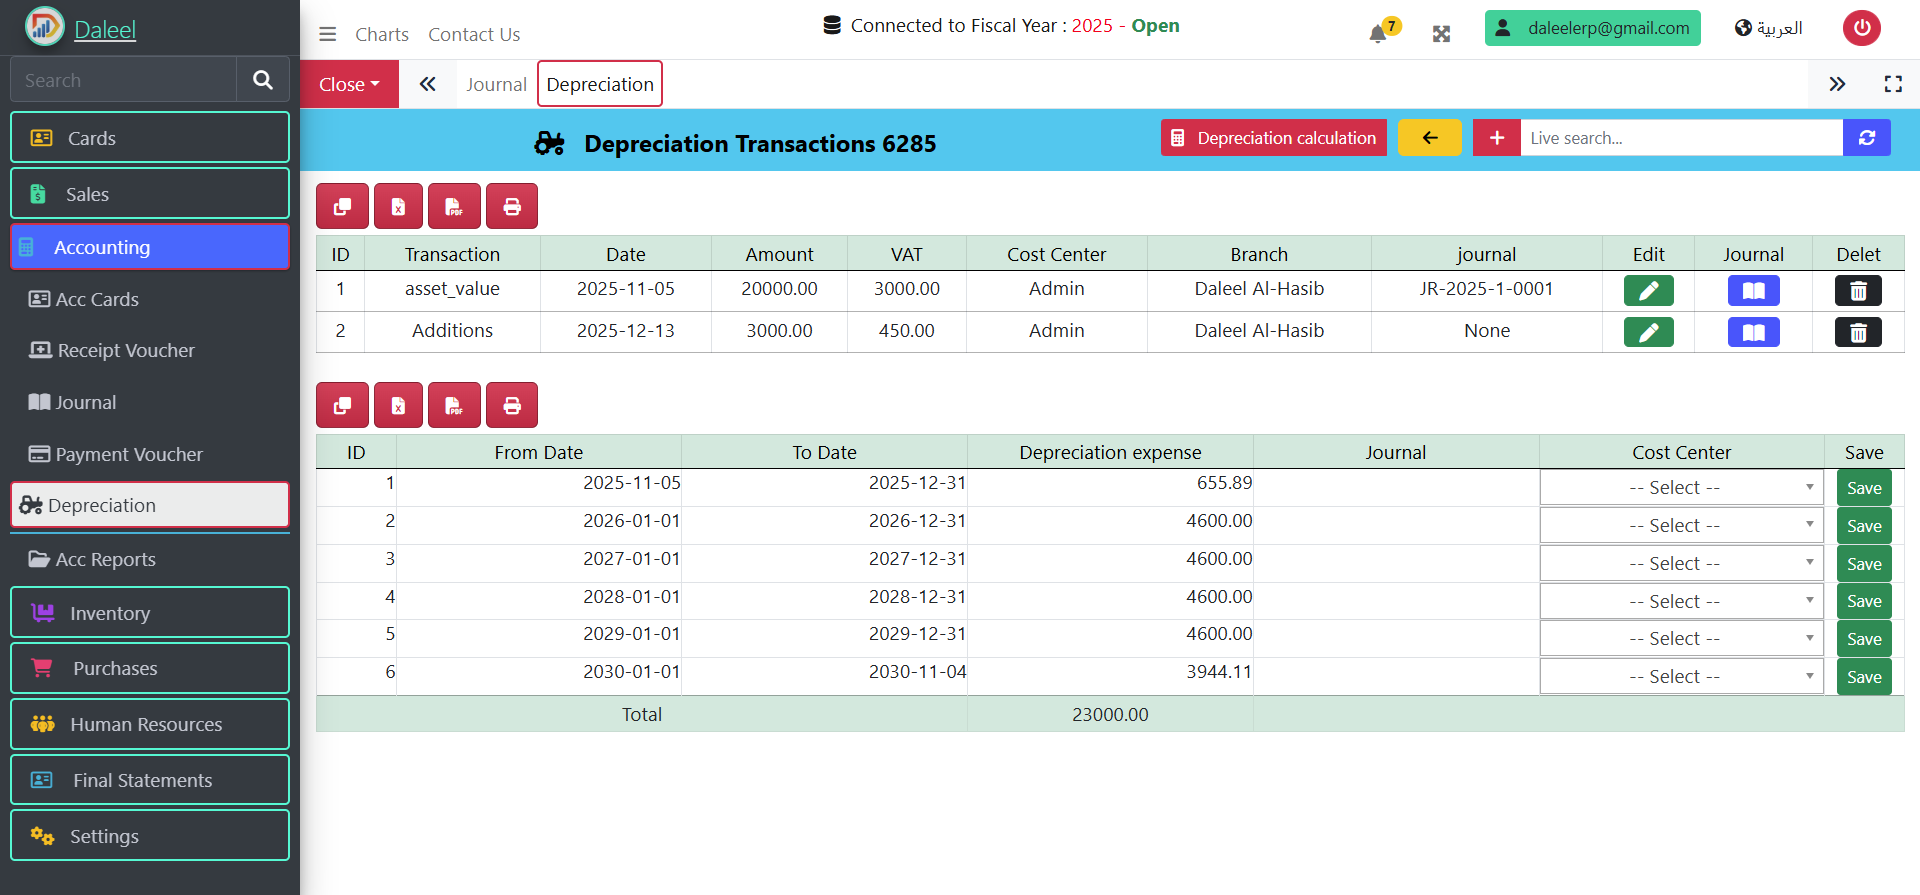
Task: Select the Depreciation tab
Action: coord(600,84)
